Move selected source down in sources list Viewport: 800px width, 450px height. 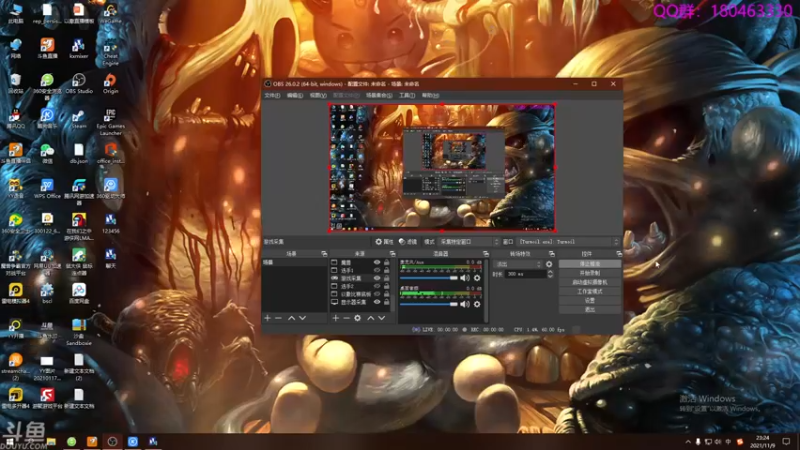[x=382, y=318]
